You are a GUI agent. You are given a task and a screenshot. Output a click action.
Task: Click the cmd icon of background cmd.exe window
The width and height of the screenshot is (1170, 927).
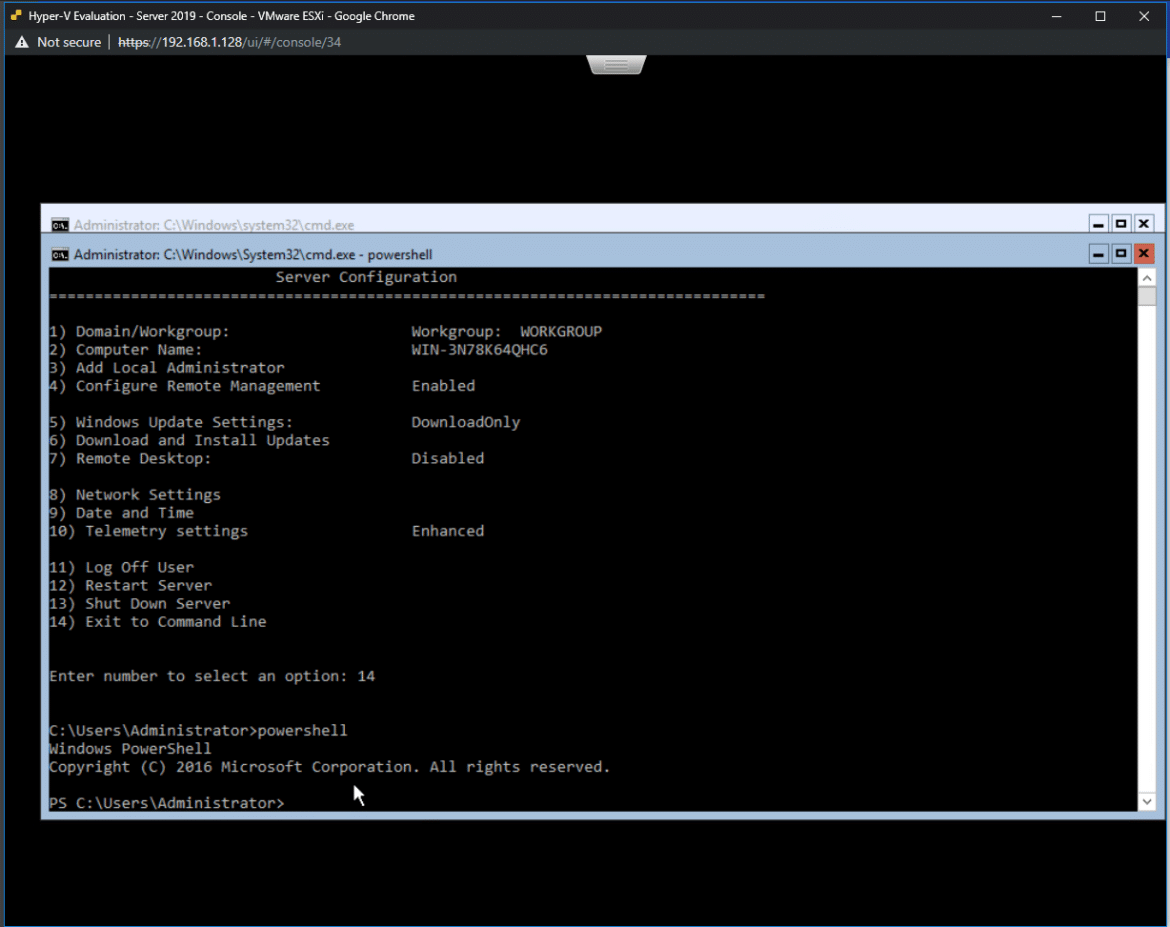pos(60,225)
